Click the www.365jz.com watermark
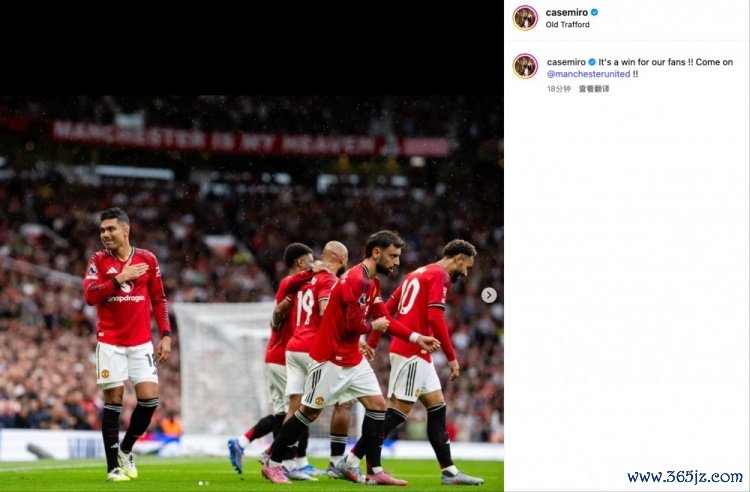The height and width of the screenshot is (492, 750). click(x=685, y=477)
